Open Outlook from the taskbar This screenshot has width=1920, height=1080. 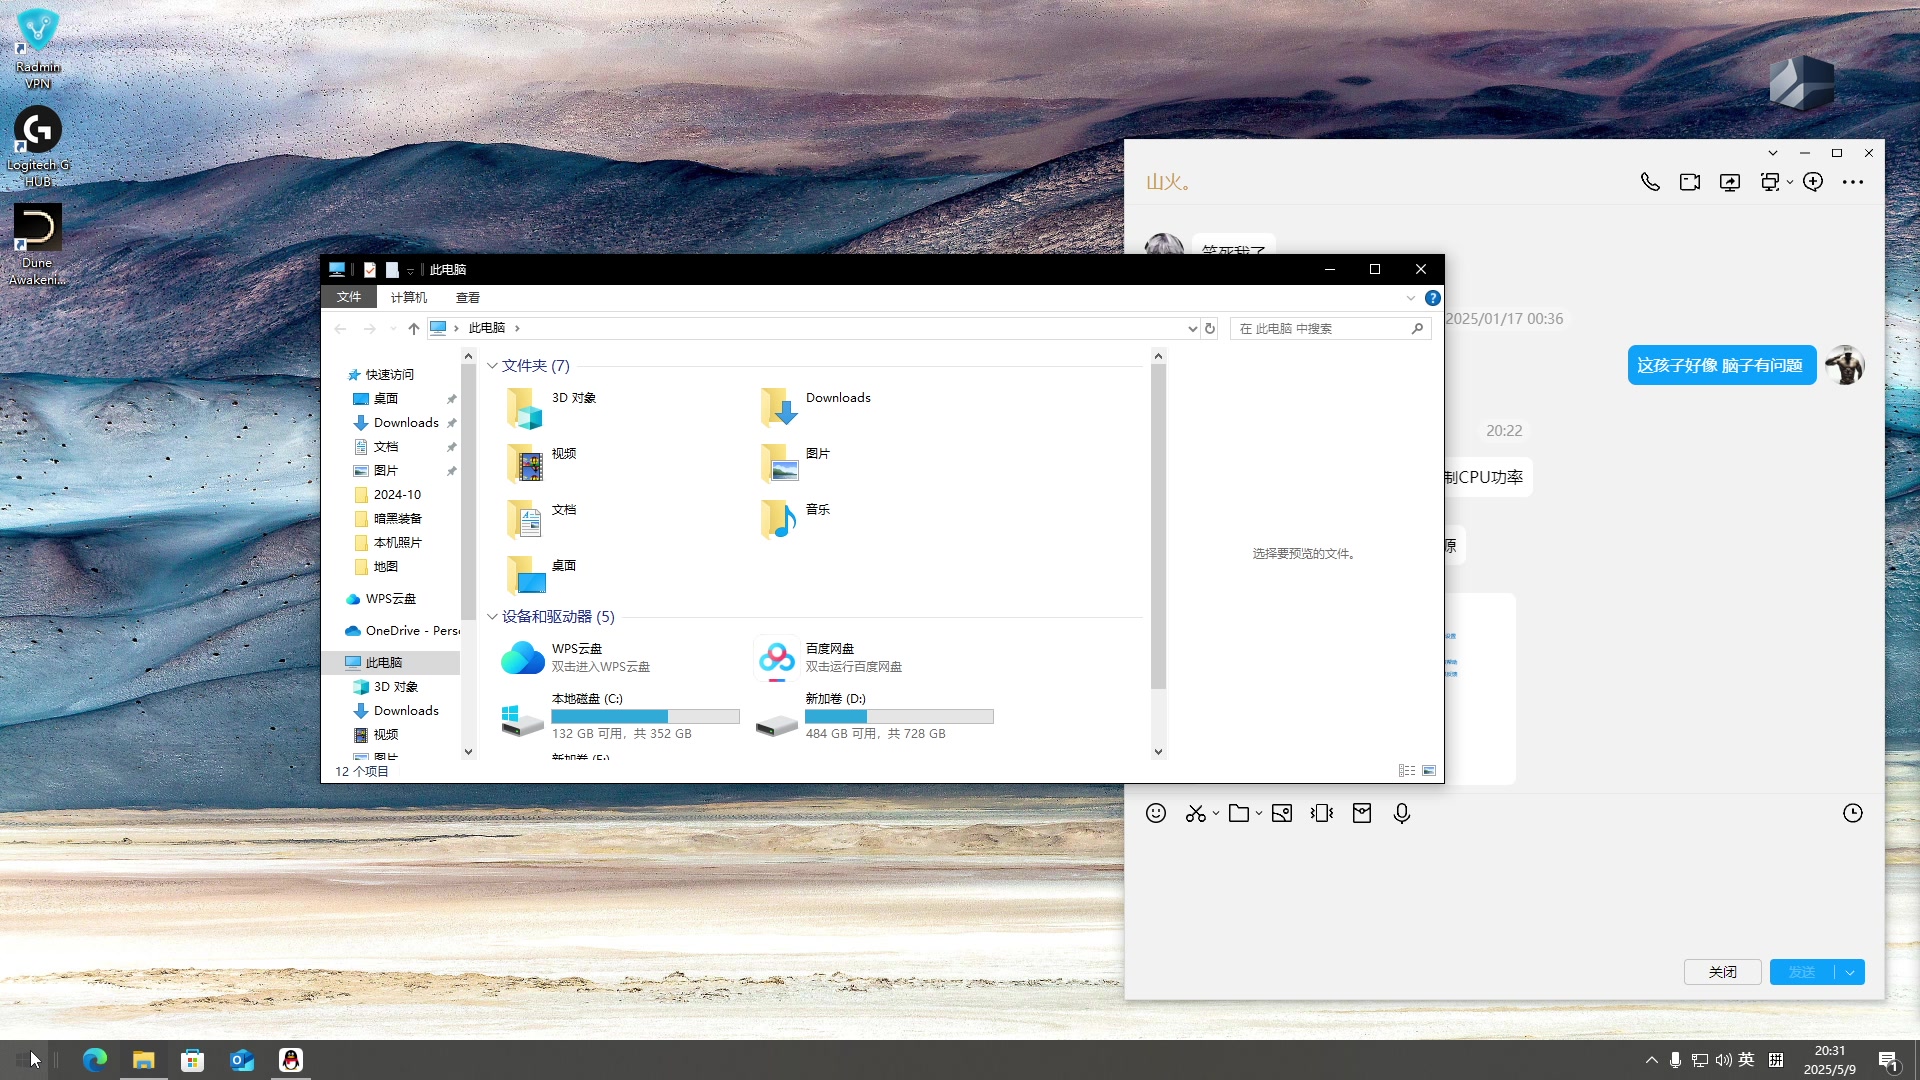click(242, 1060)
